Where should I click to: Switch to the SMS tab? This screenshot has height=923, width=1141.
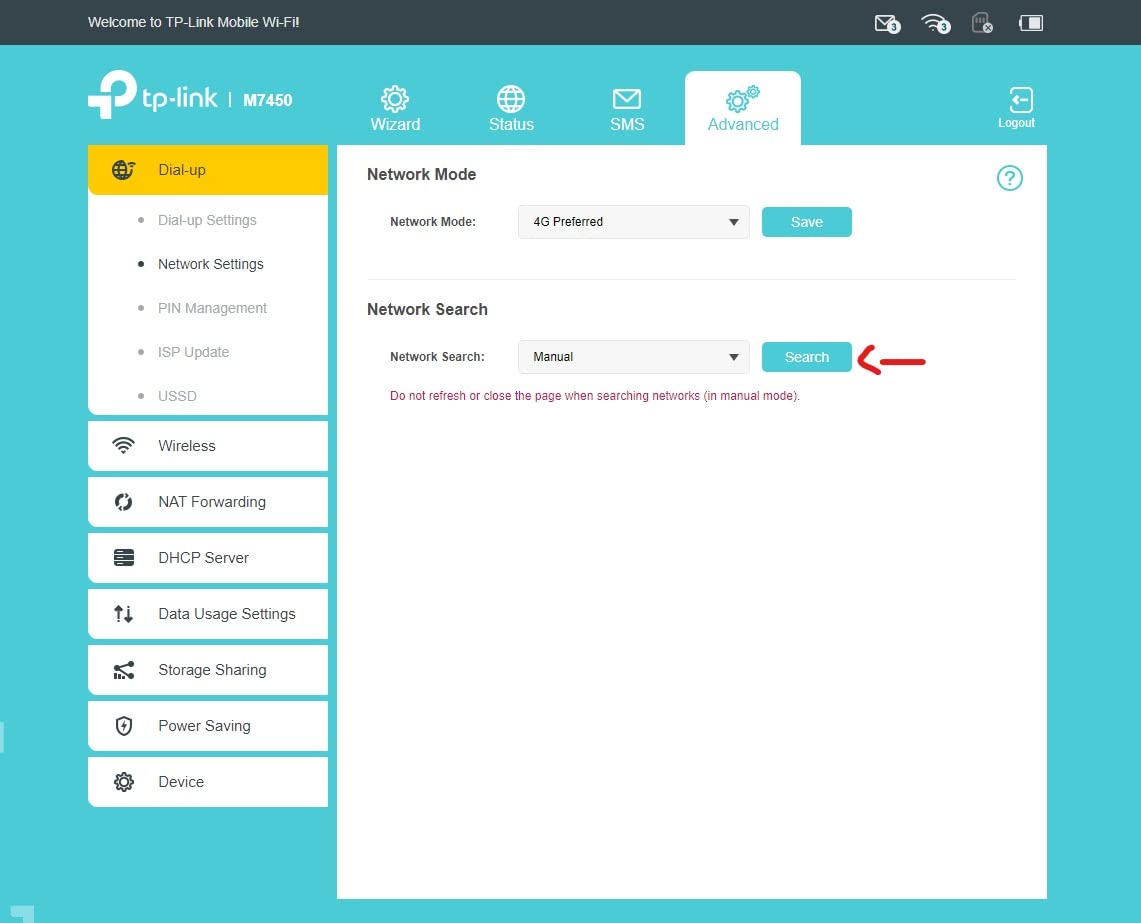click(627, 109)
